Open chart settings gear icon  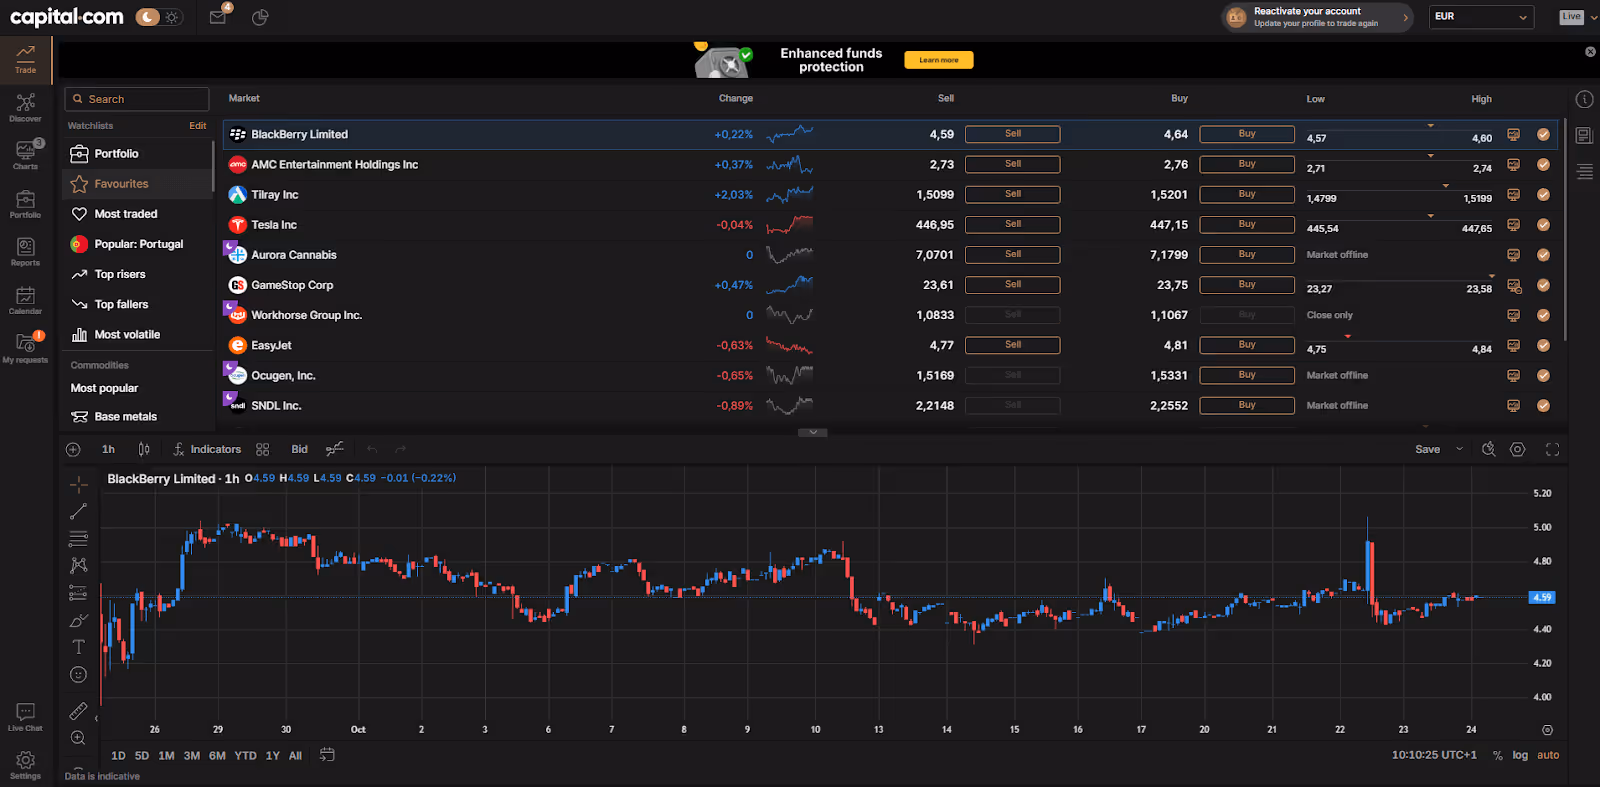[x=1517, y=450]
